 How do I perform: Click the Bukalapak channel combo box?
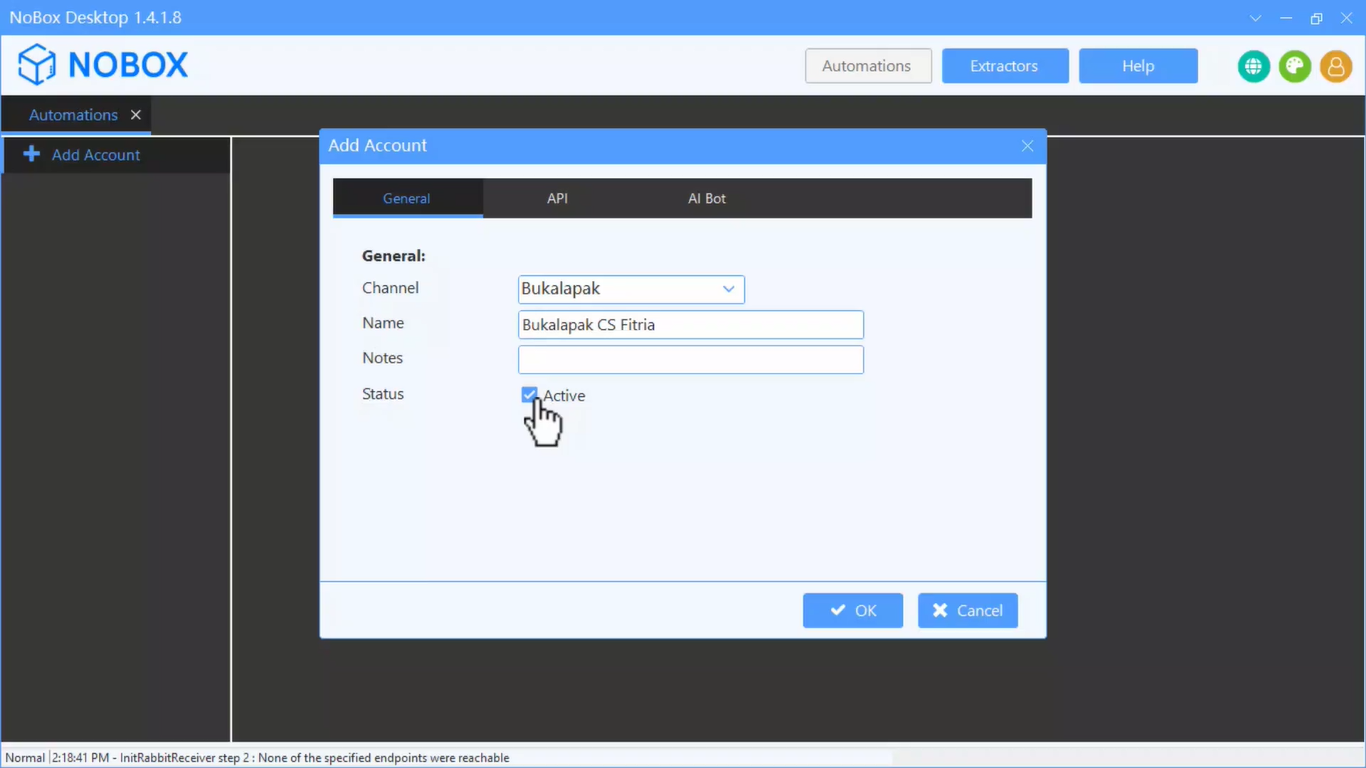pos(615,289)
